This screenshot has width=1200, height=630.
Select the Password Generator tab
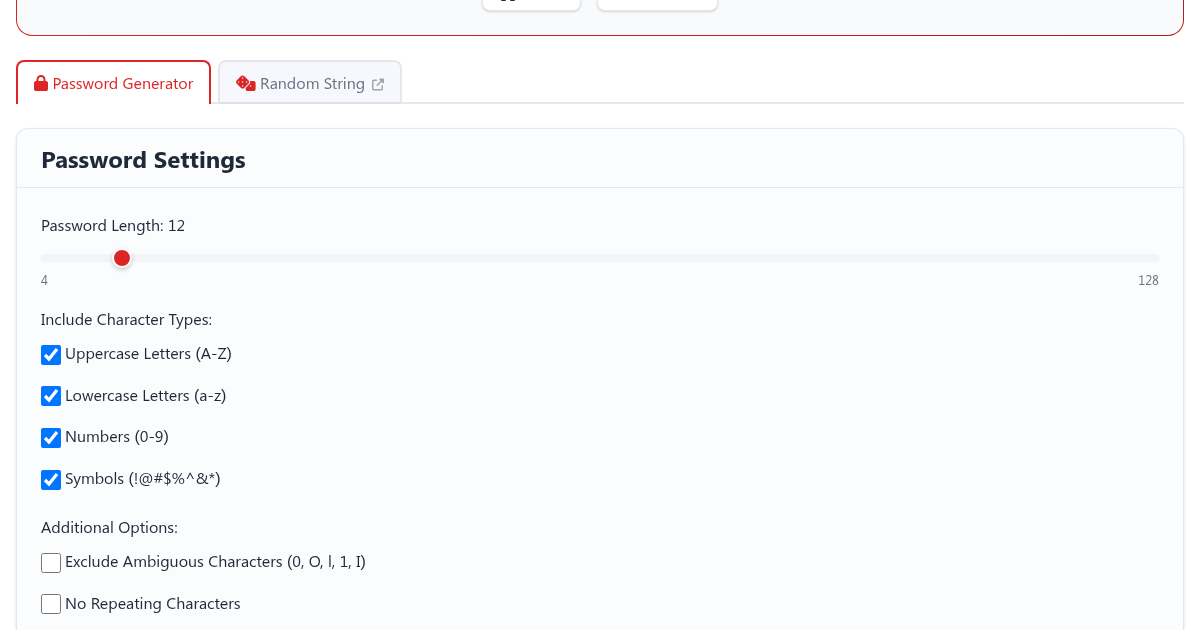[122, 84]
